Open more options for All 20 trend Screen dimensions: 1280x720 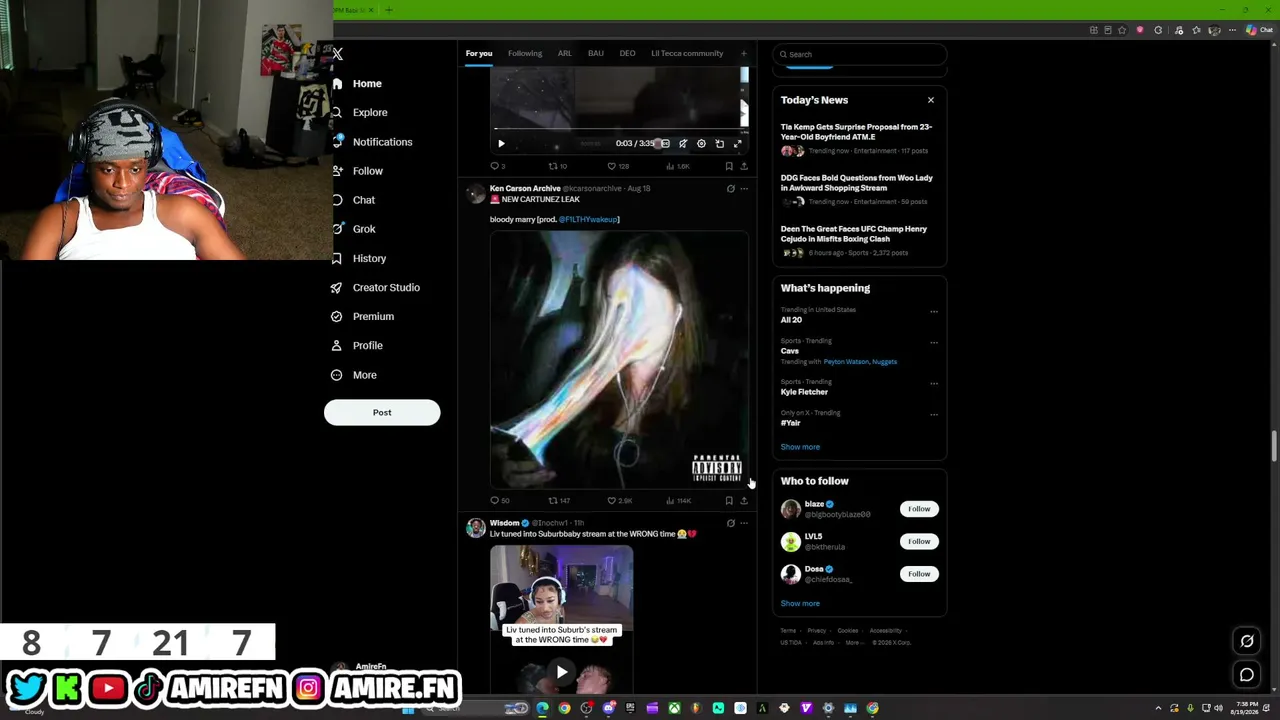tap(934, 311)
